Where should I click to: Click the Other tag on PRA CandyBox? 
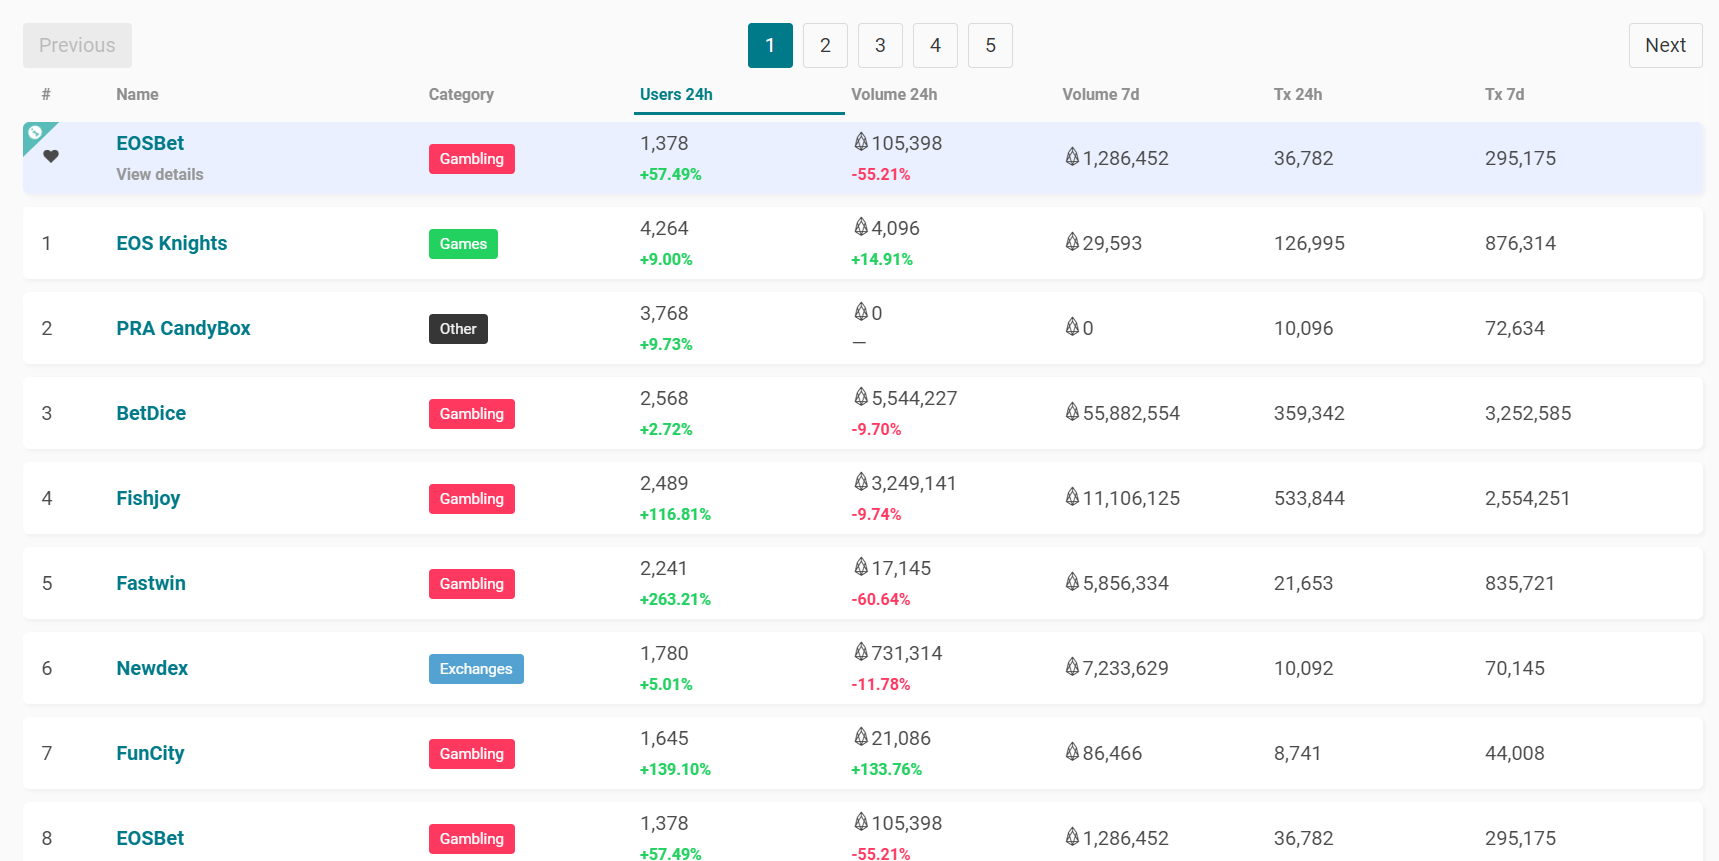[458, 329]
